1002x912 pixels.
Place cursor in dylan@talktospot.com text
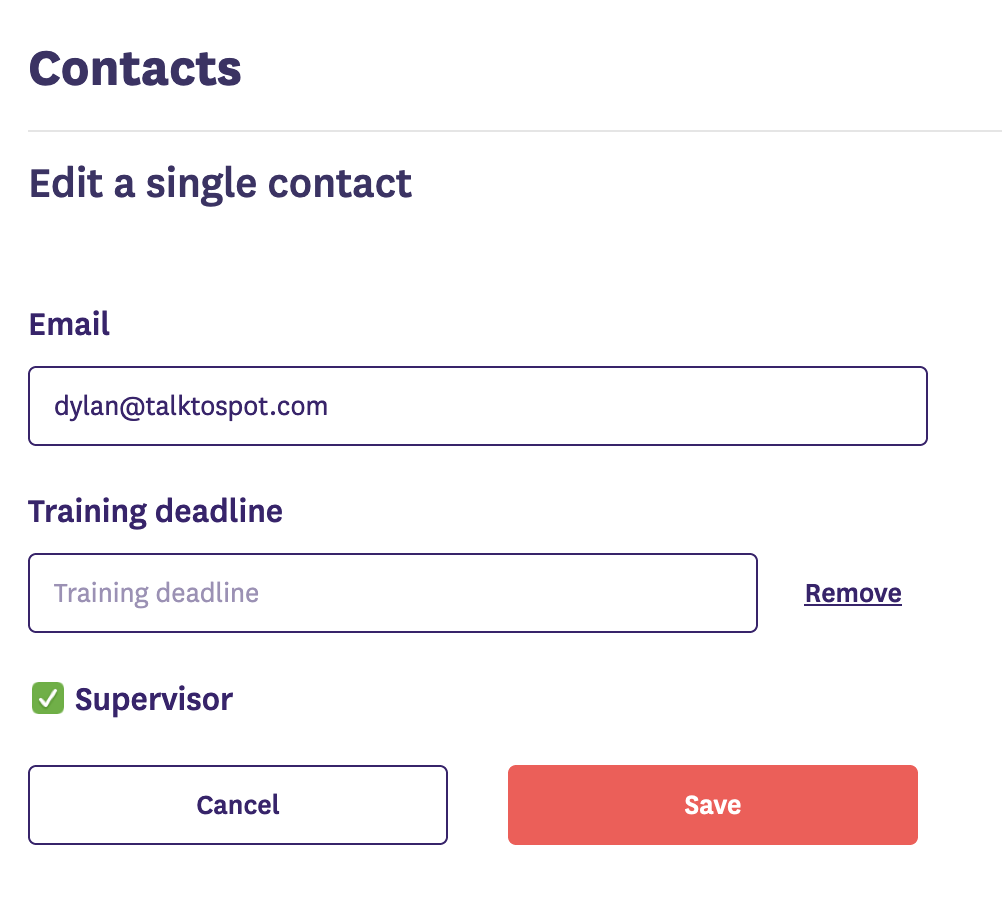[191, 406]
